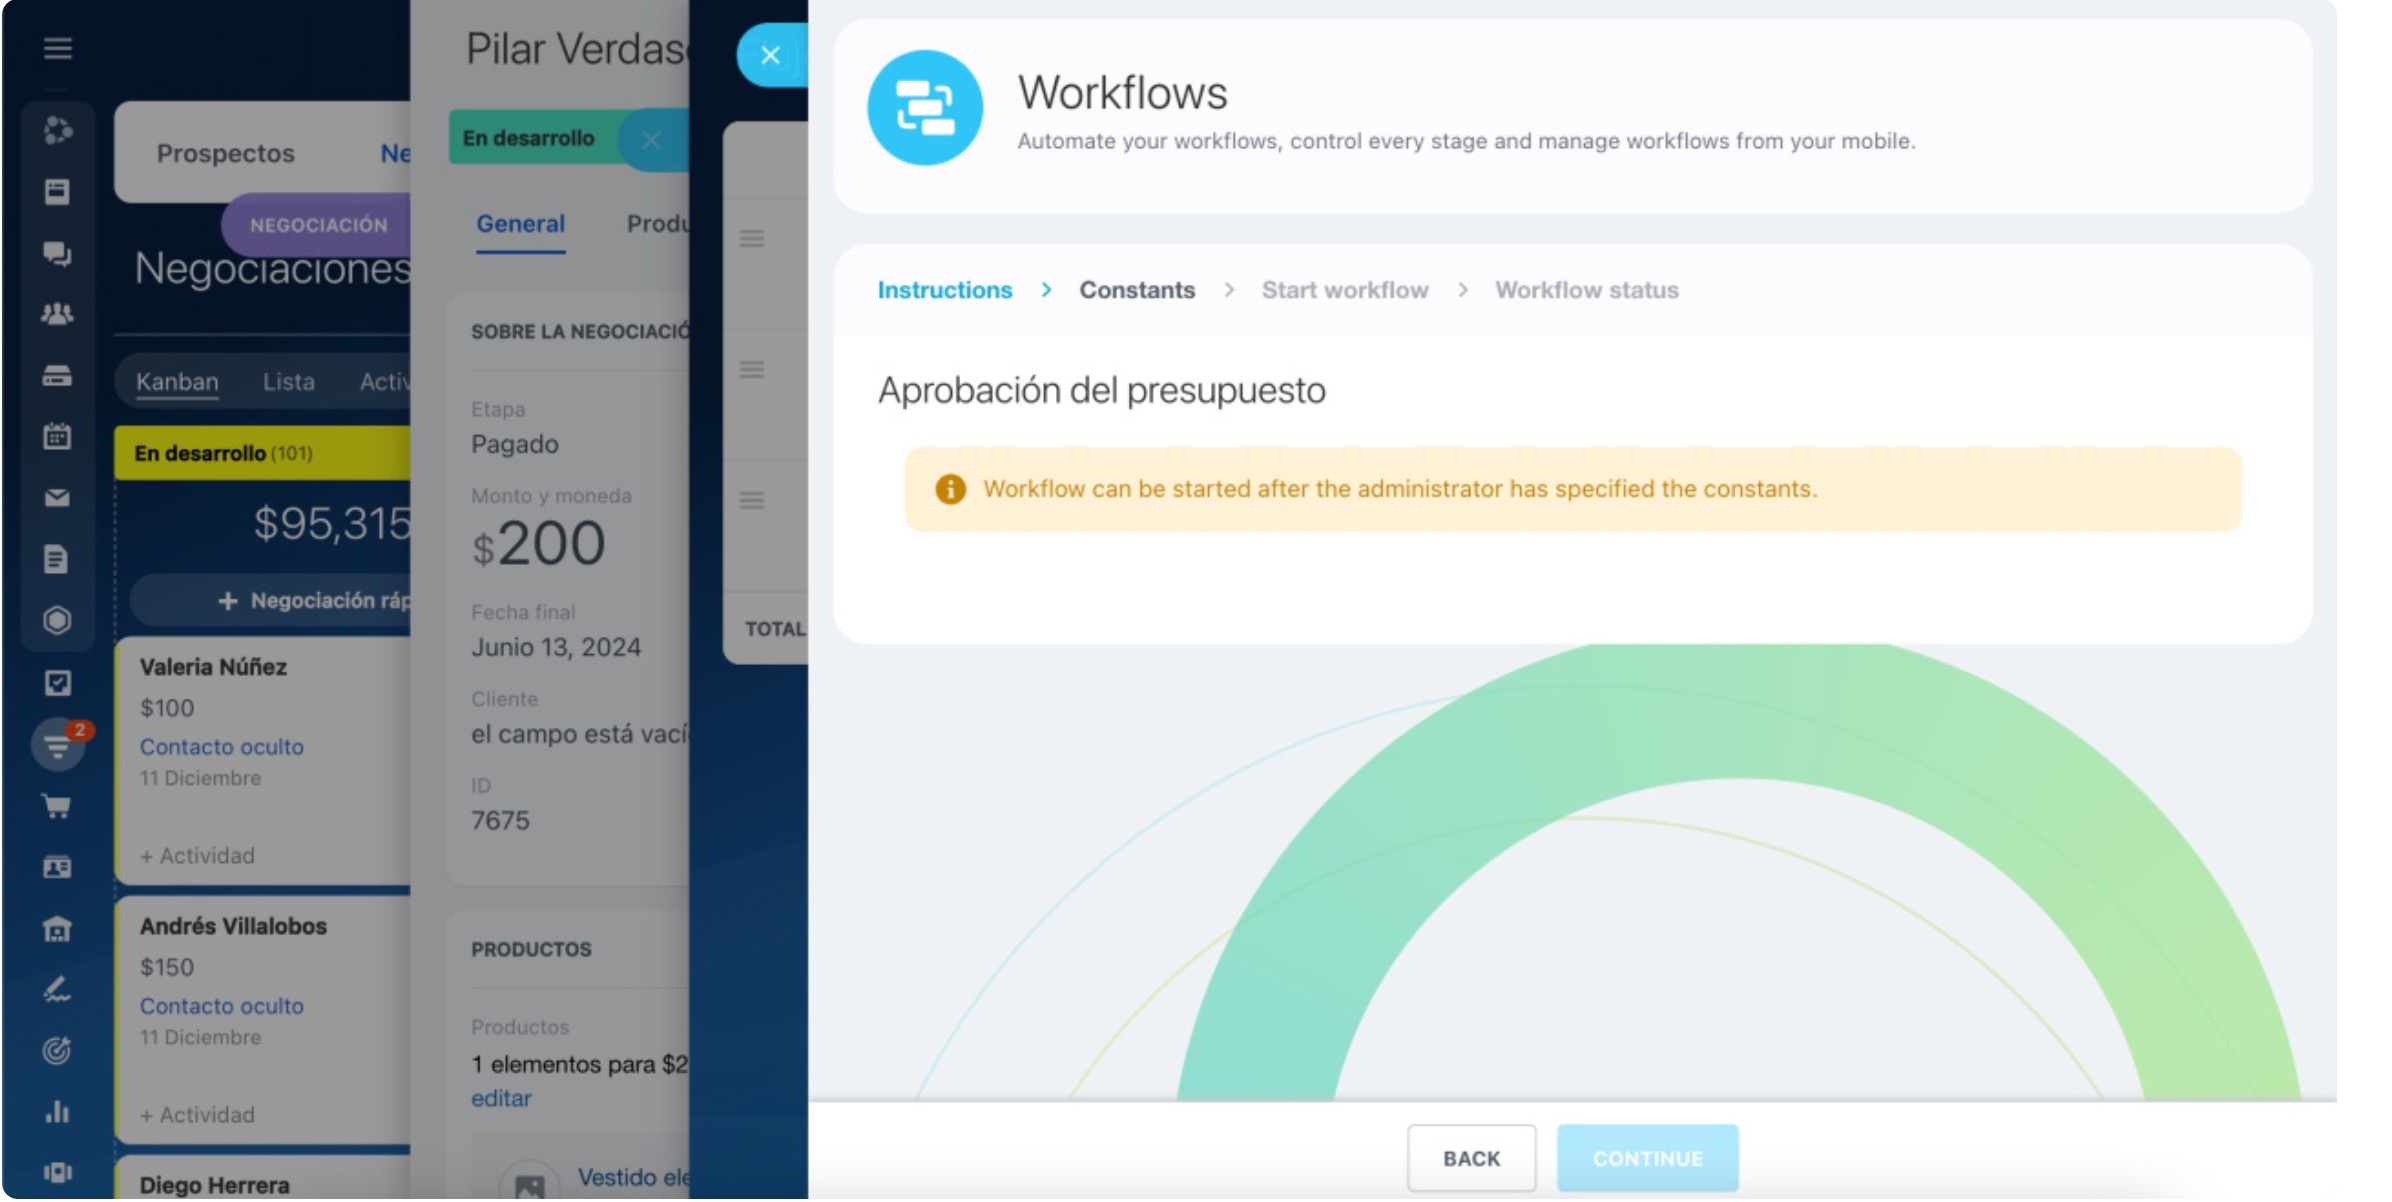Switch to the Workflow status step
This screenshot has height=1202, width=2392.
click(1586, 290)
